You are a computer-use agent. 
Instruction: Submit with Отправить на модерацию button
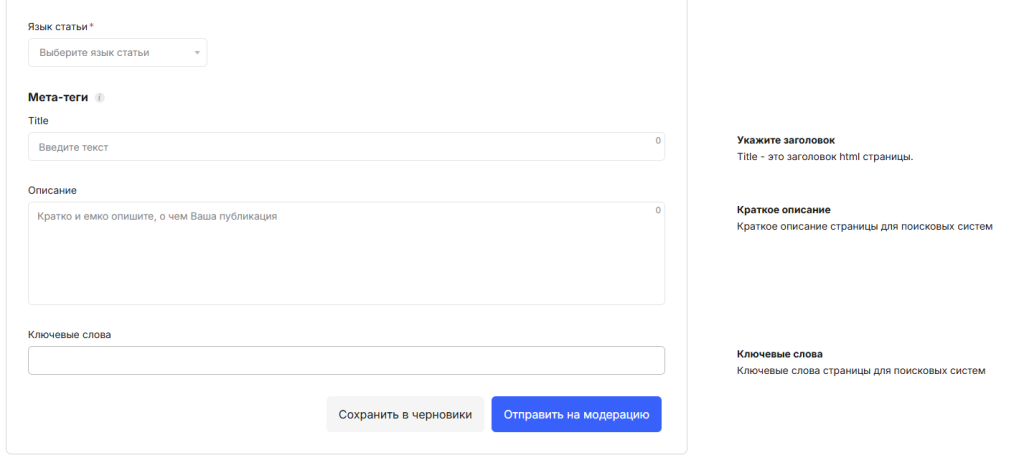(x=576, y=414)
